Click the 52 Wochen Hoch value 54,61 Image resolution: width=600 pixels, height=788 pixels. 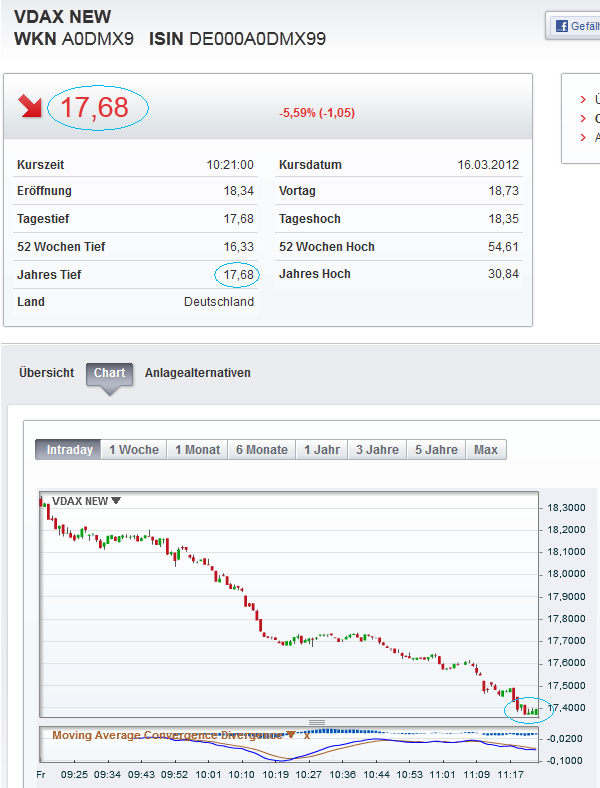point(504,247)
